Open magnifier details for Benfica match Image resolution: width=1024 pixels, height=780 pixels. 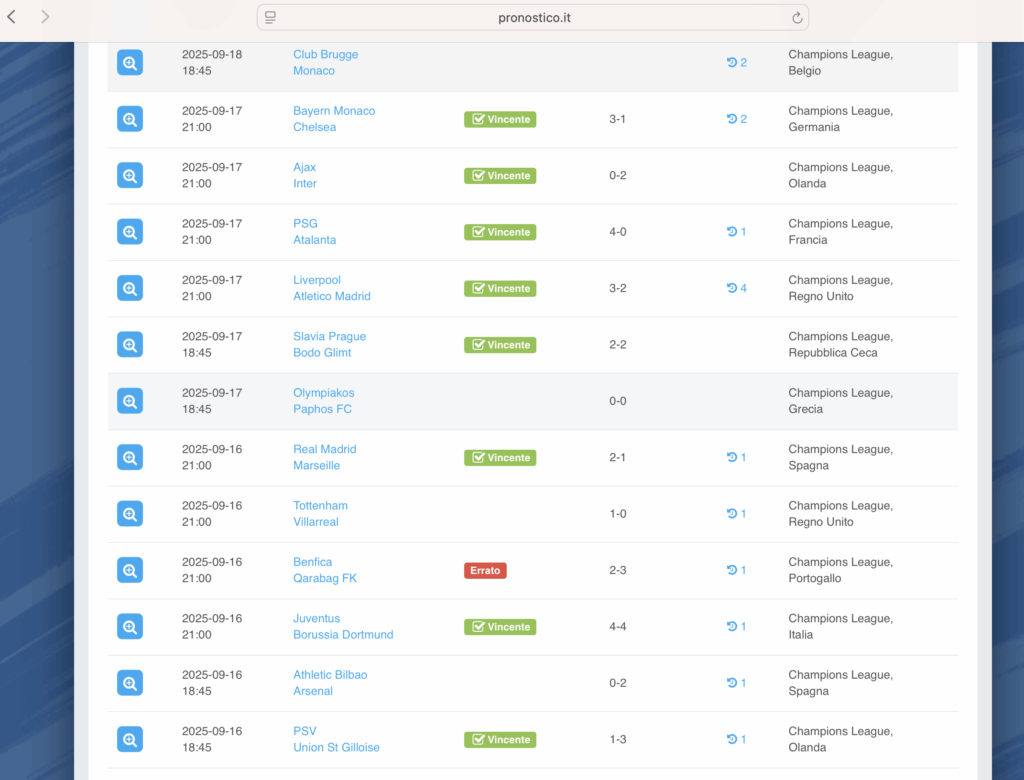click(x=130, y=570)
